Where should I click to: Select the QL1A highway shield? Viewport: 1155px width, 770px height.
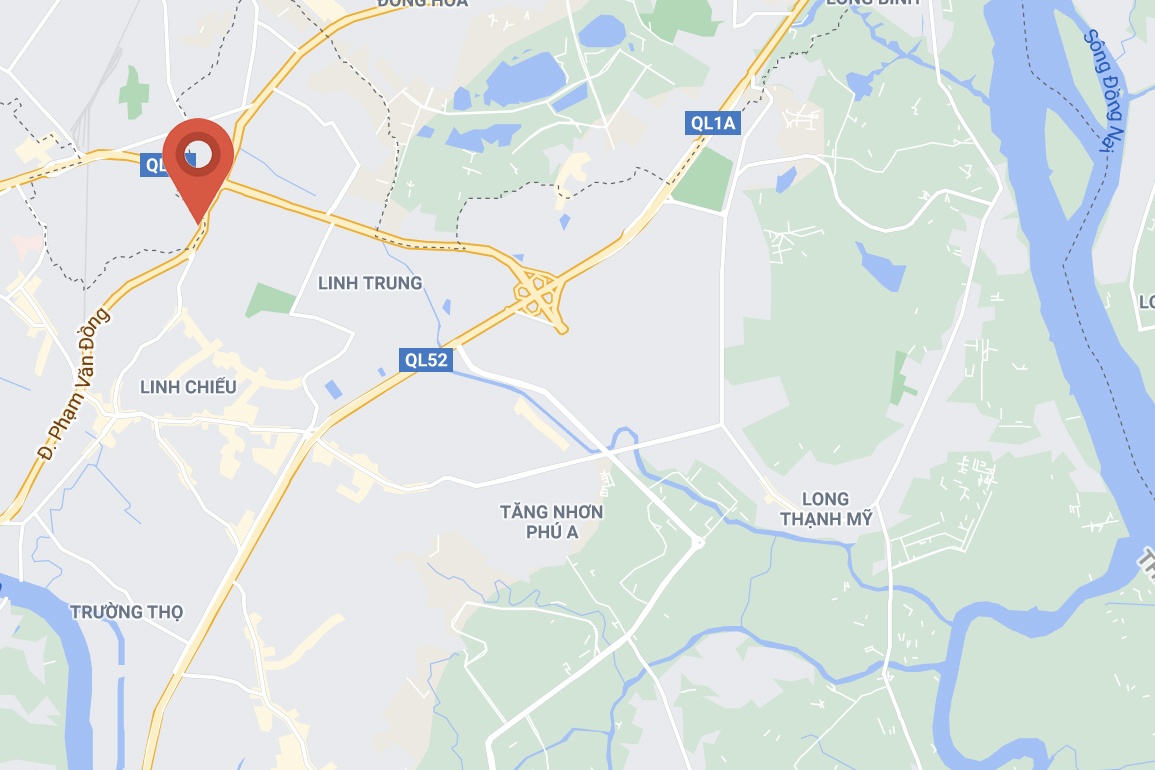coord(712,123)
